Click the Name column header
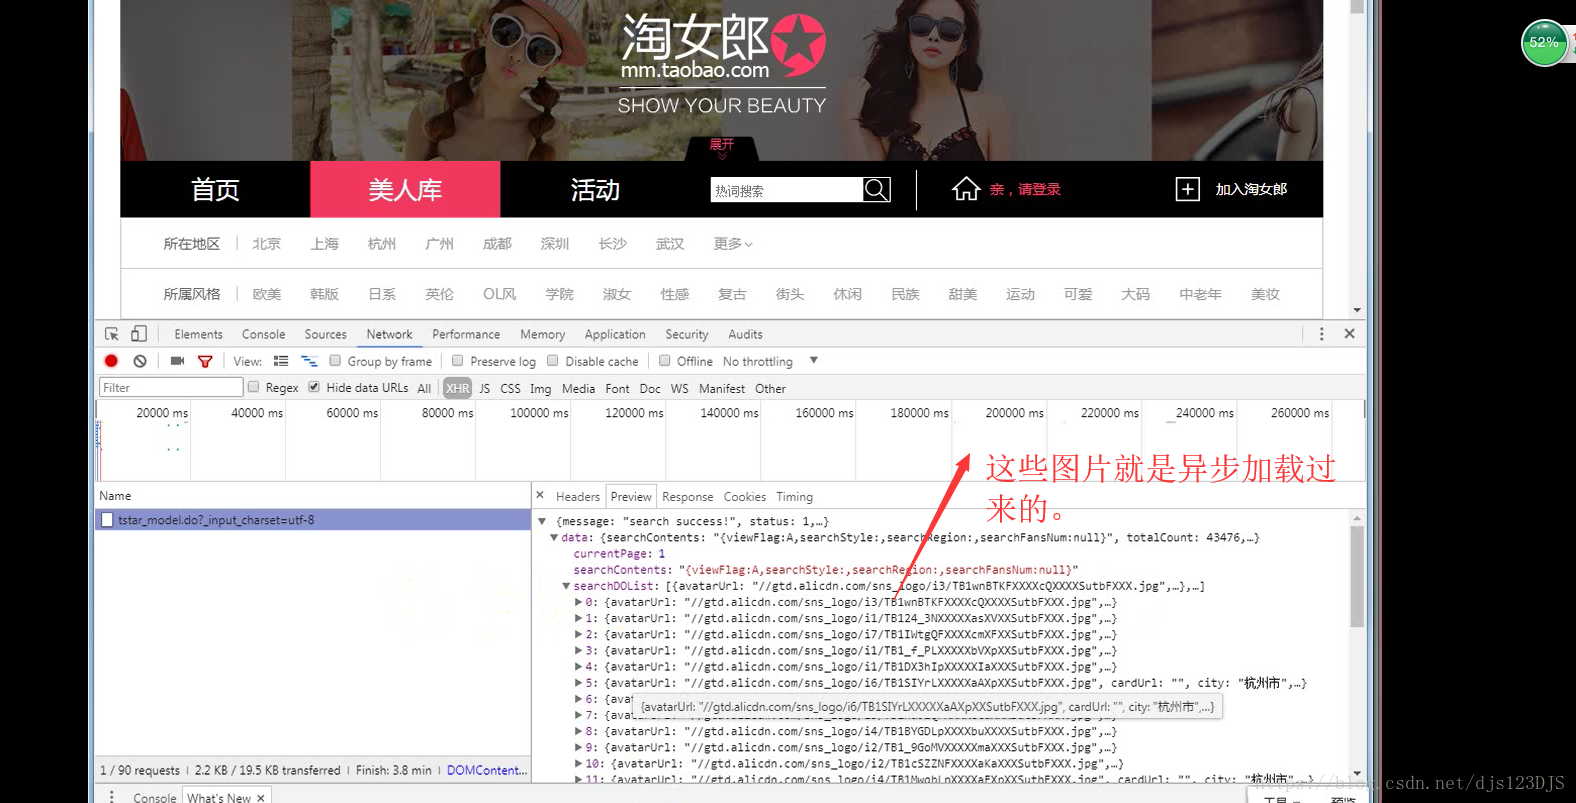 (x=313, y=495)
